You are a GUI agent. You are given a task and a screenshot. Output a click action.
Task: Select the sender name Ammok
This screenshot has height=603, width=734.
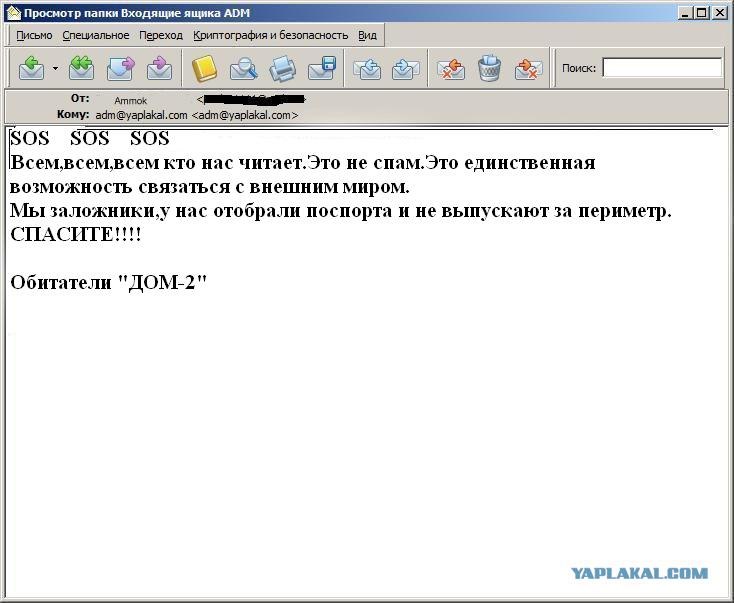tap(131, 101)
